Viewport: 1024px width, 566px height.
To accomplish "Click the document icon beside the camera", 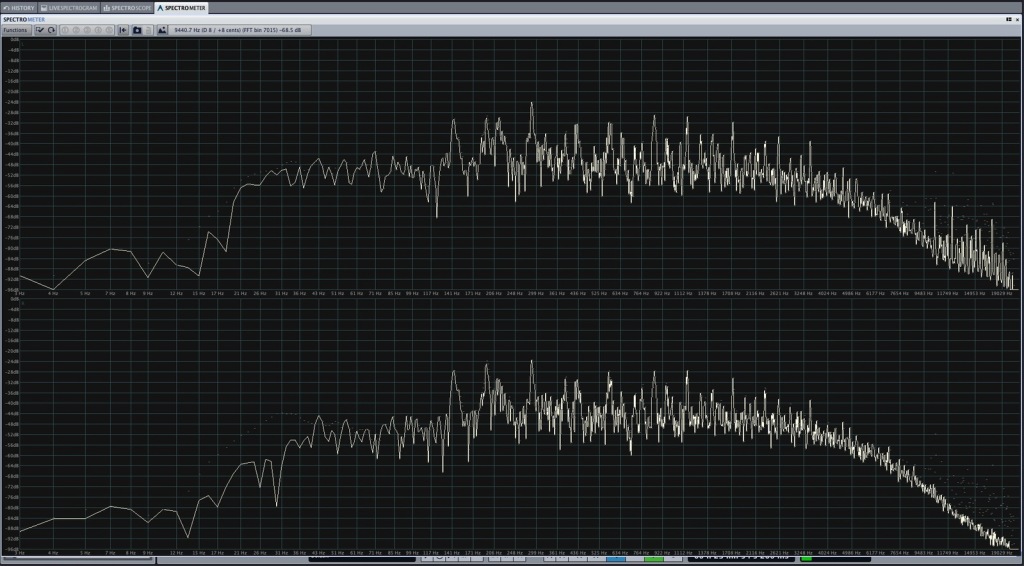I will point(148,30).
